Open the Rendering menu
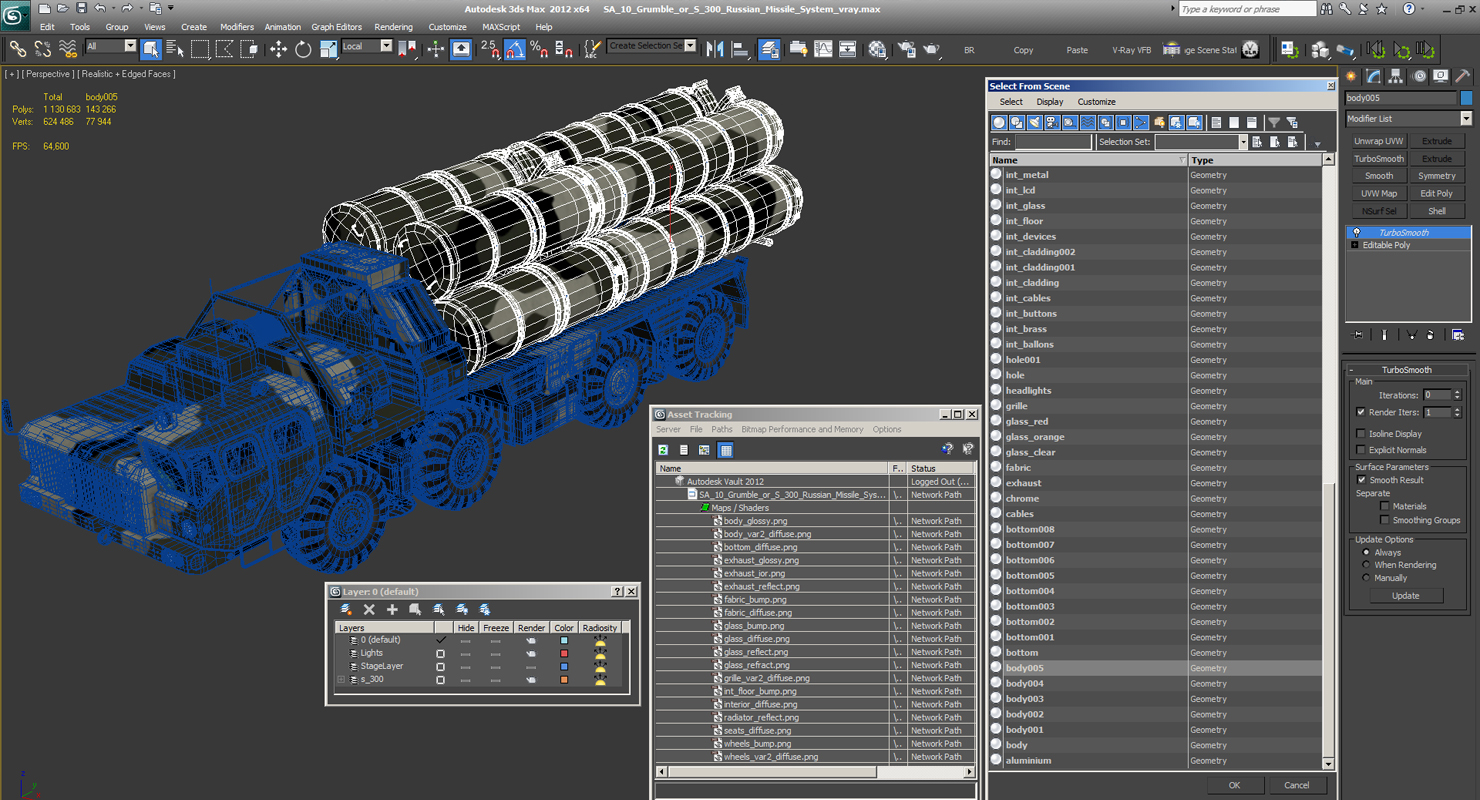This screenshot has width=1480, height=800. click(393, 27)
